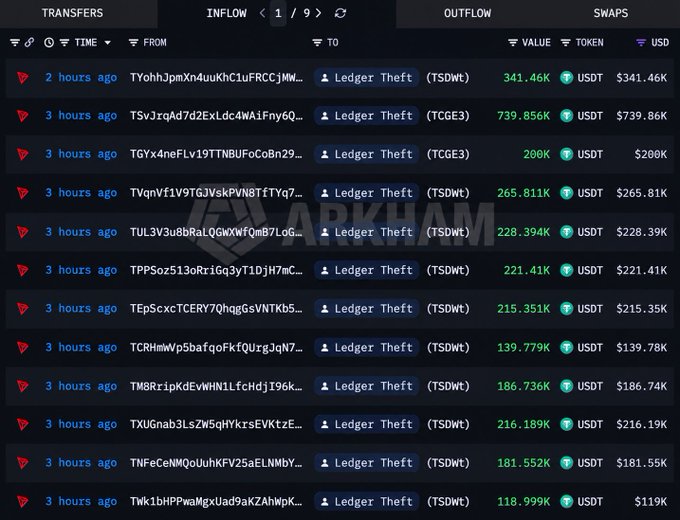
Task: Click Tron icon on the 215.351K row
Action: pos(23,309)
